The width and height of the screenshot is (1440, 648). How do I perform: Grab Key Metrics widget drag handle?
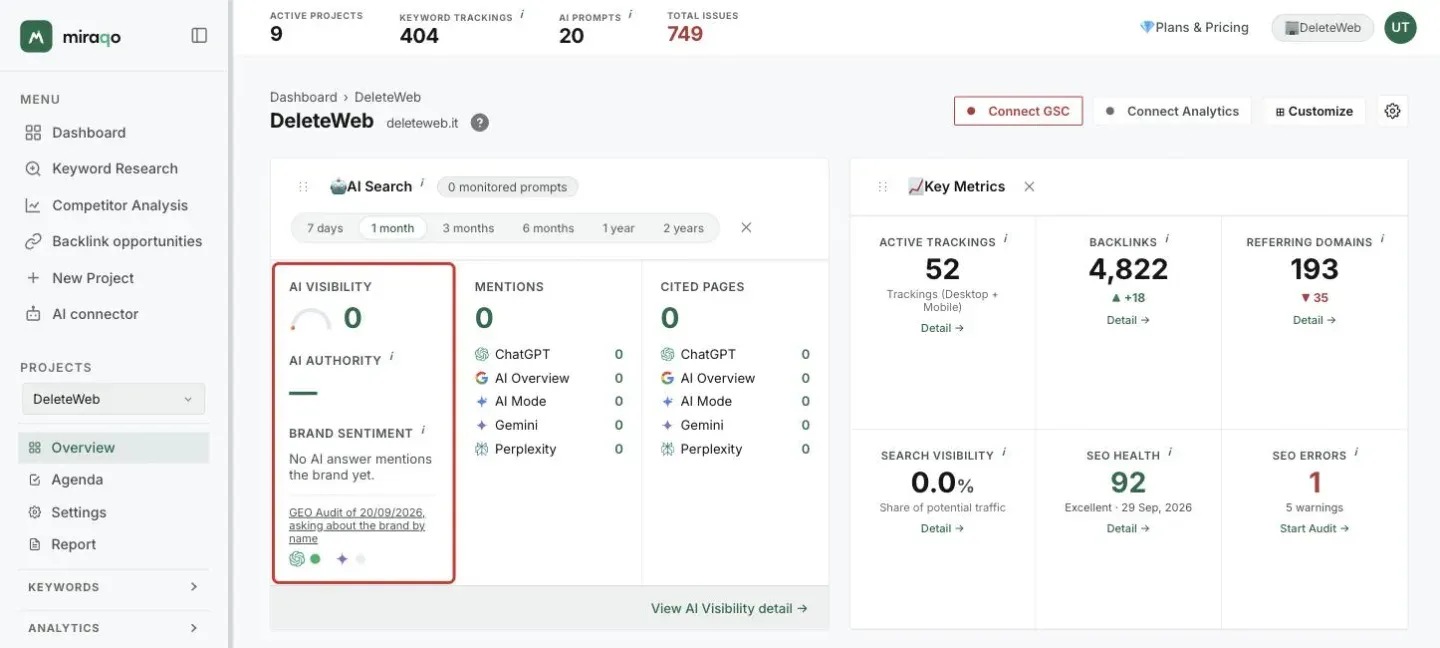883,187
